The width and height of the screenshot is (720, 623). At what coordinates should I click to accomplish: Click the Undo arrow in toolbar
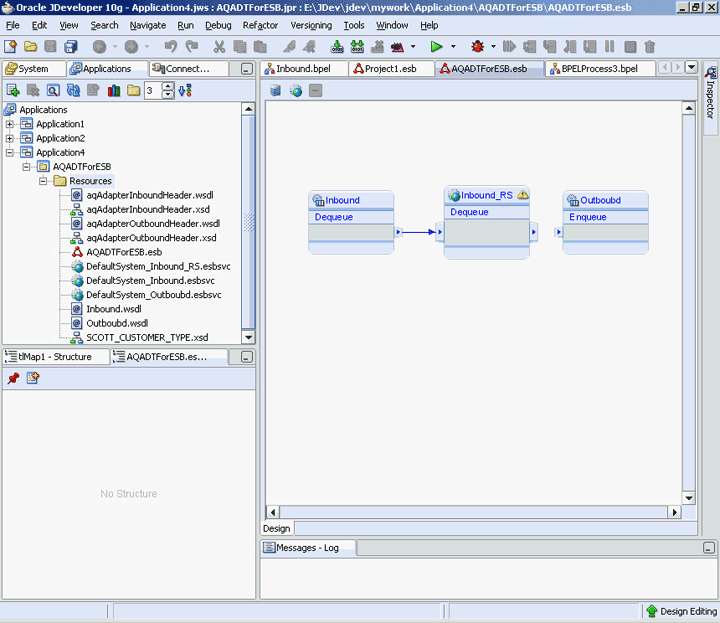point(170,47)
